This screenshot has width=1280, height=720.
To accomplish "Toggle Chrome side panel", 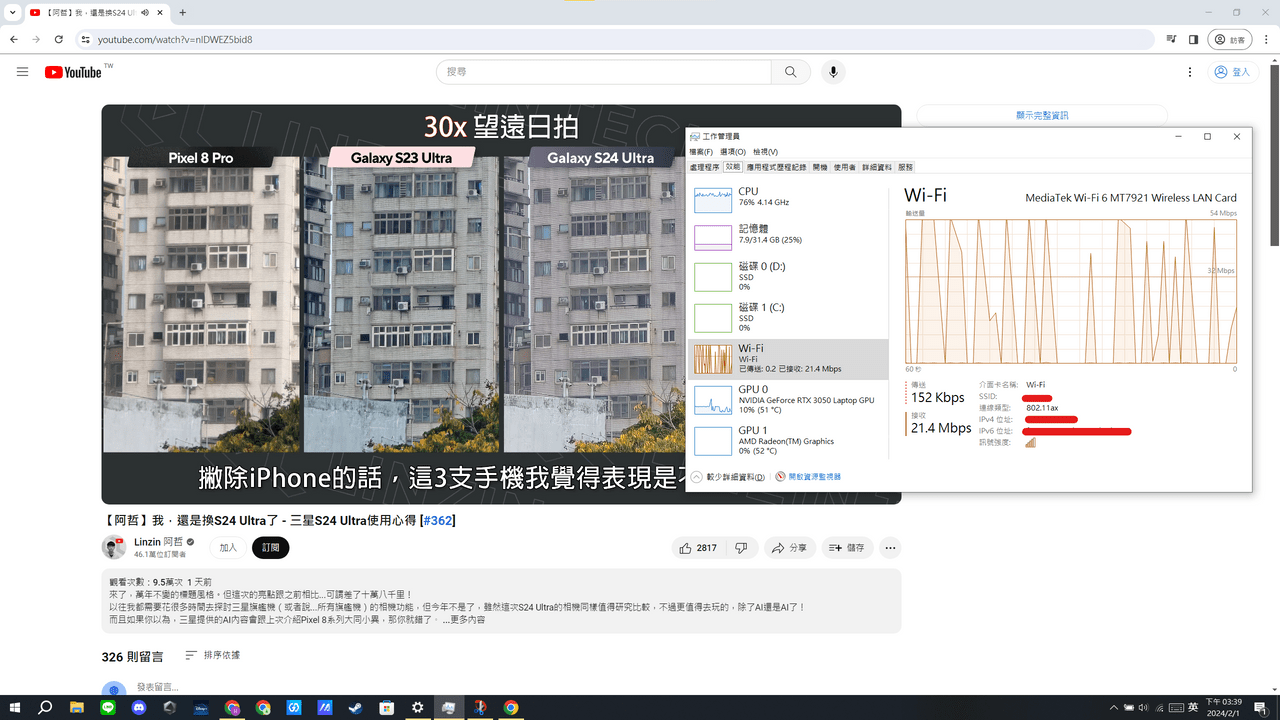I will [x=1193, y=40].
